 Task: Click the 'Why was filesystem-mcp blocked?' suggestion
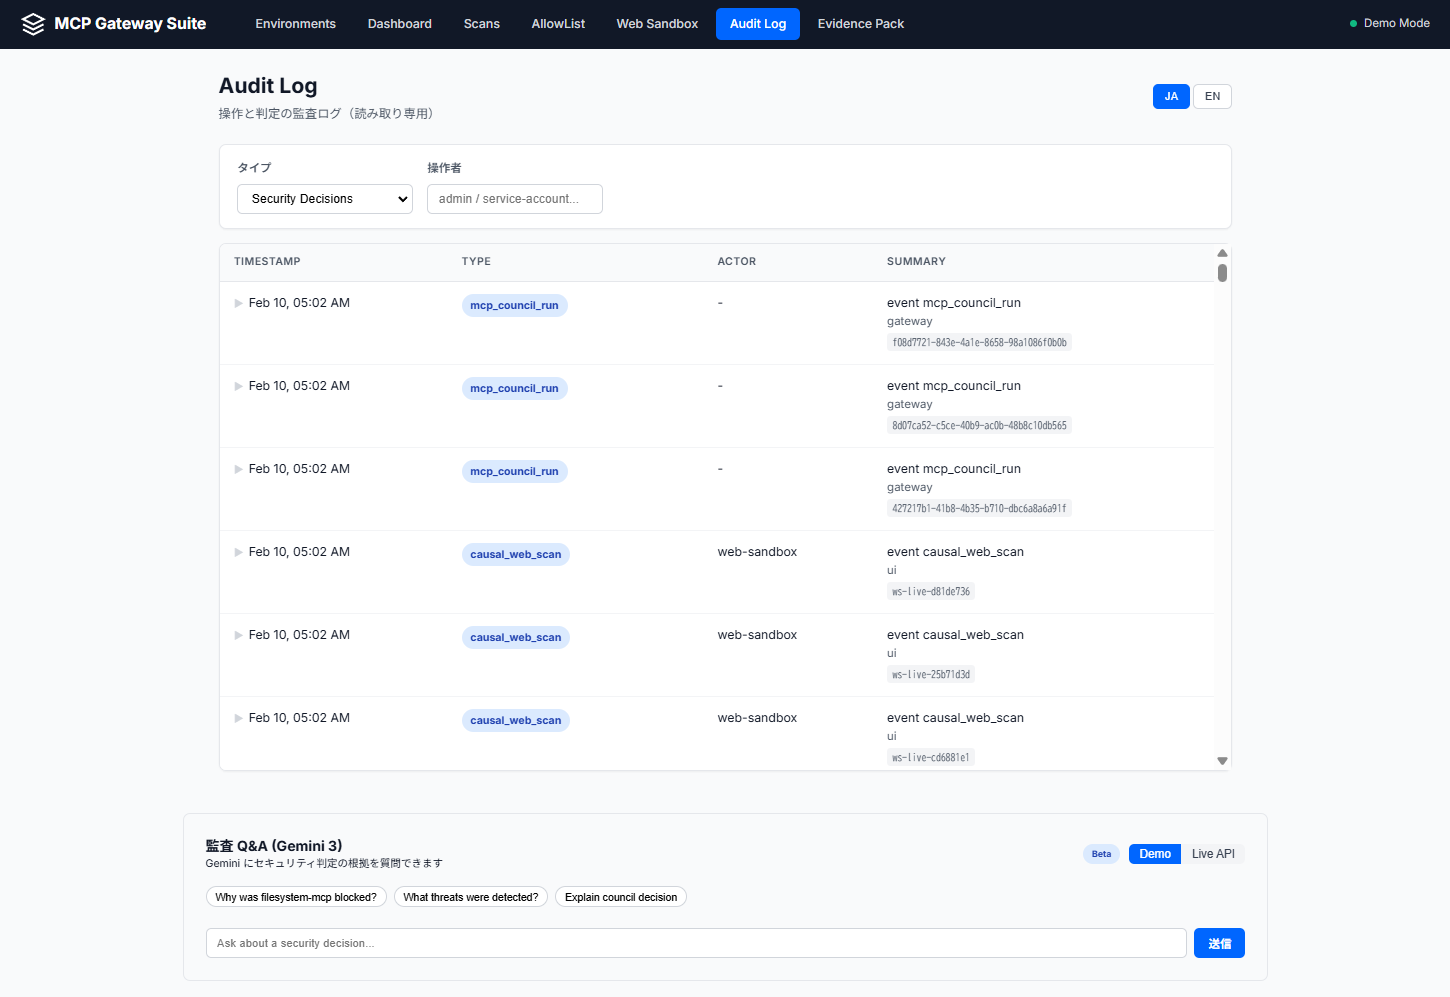(x=296, y=897)
